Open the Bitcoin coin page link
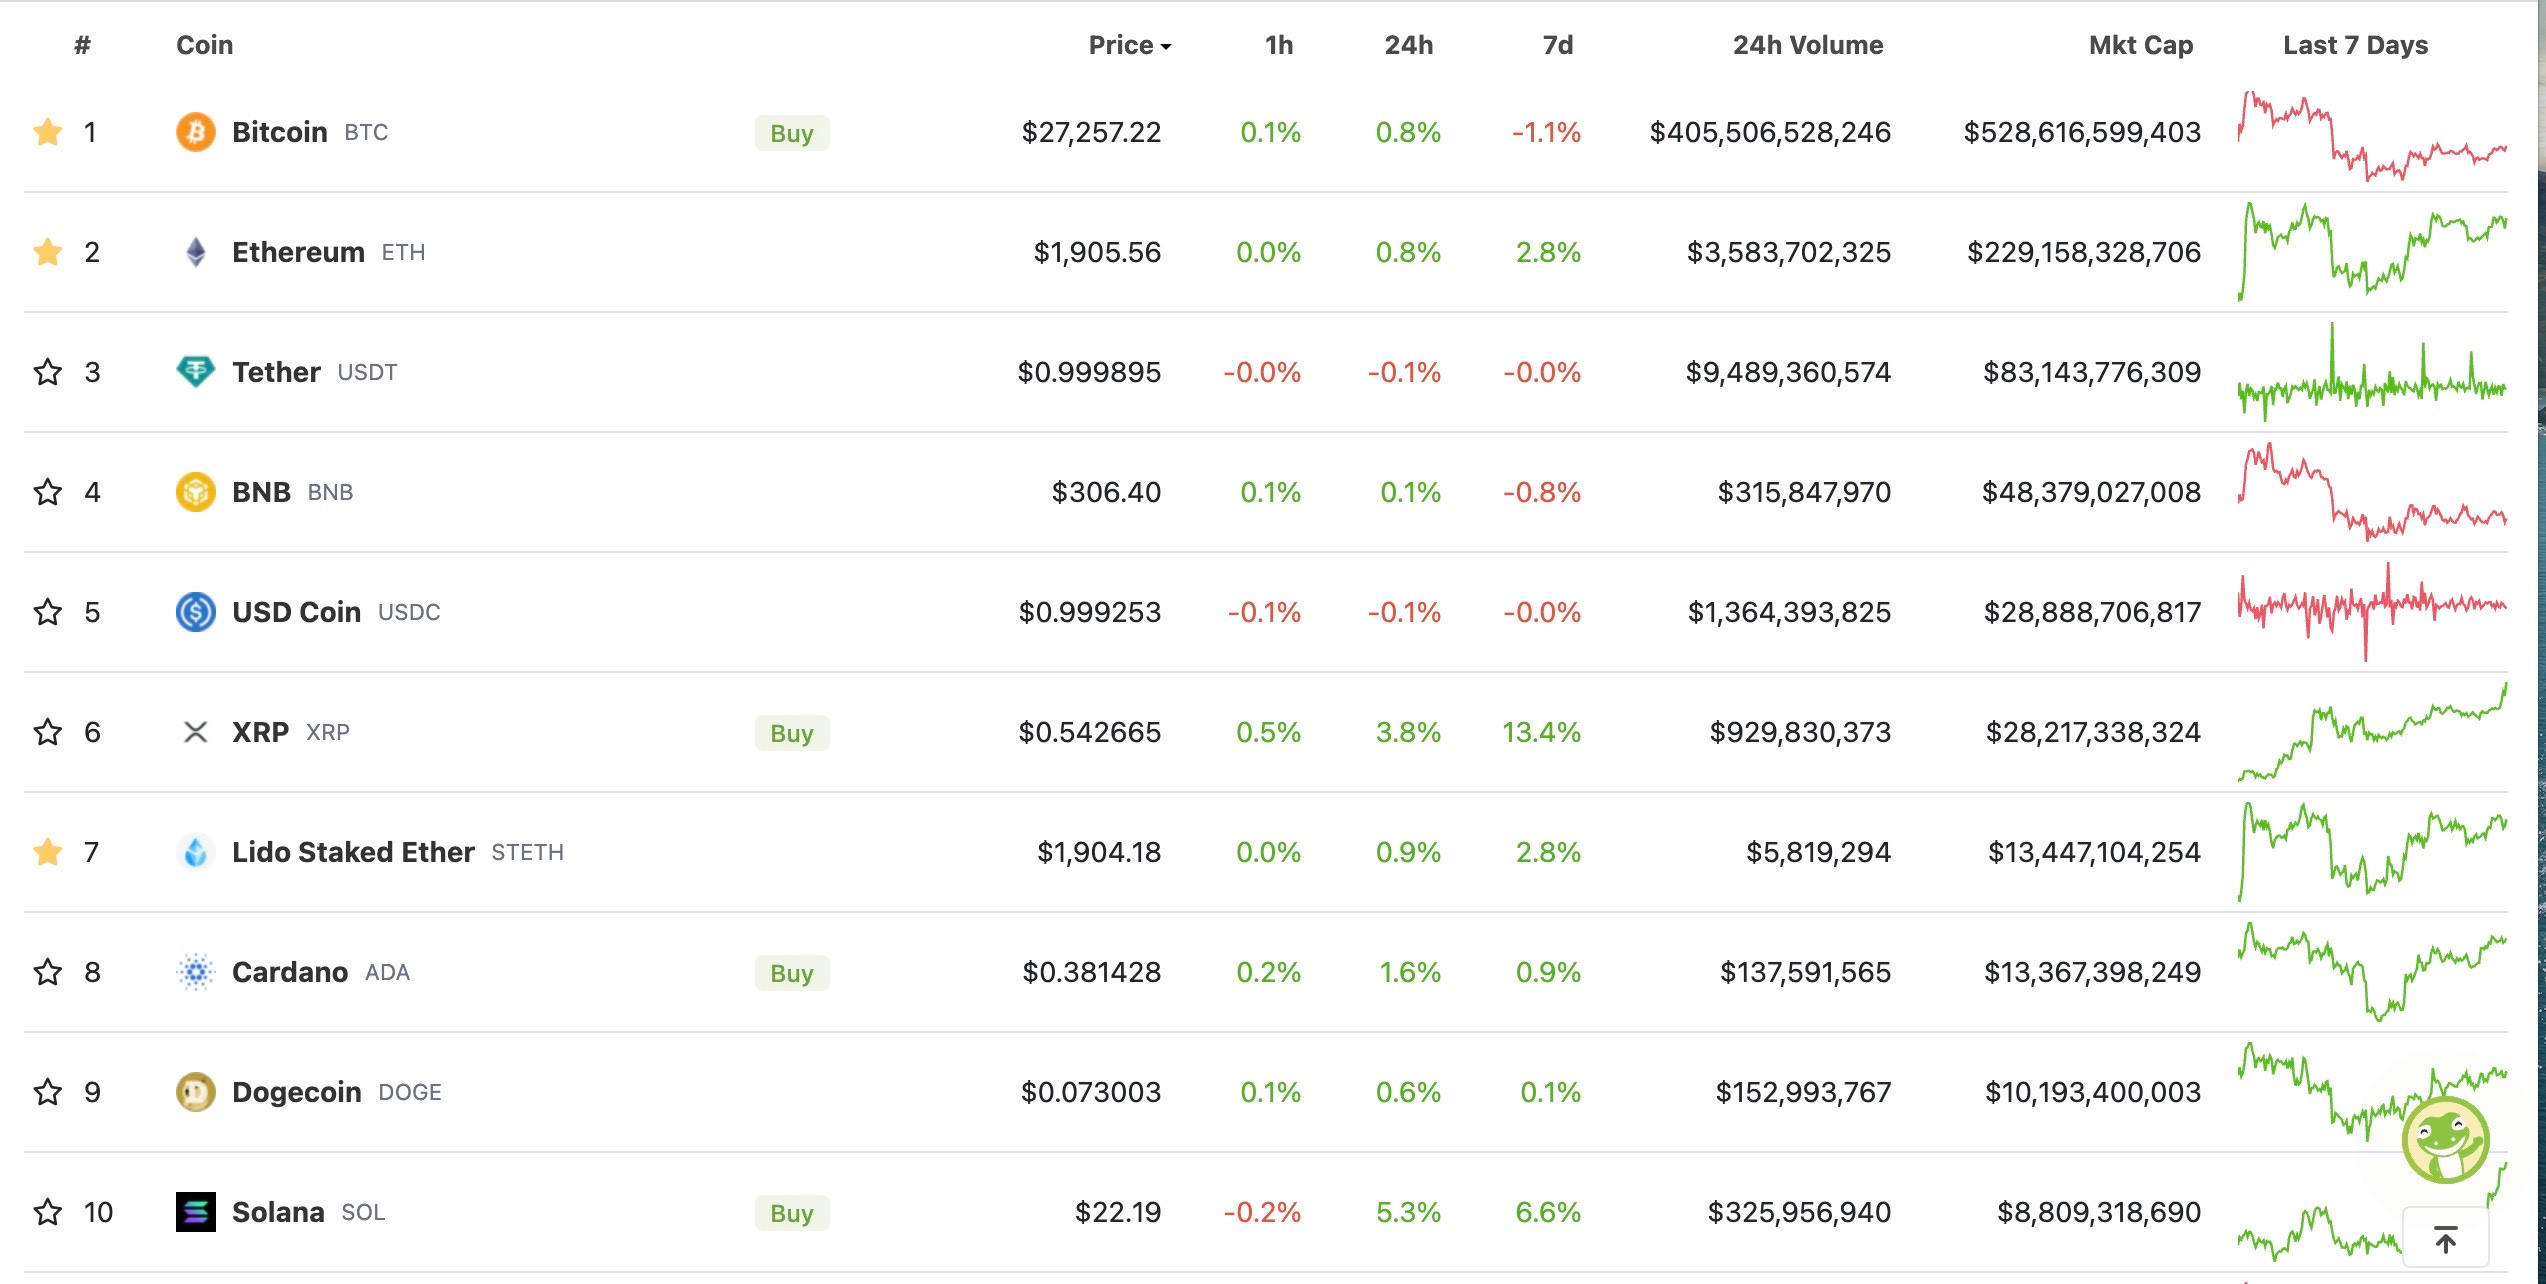The height and width of the screenshot is (1284, 2546). tap(280, 132)
